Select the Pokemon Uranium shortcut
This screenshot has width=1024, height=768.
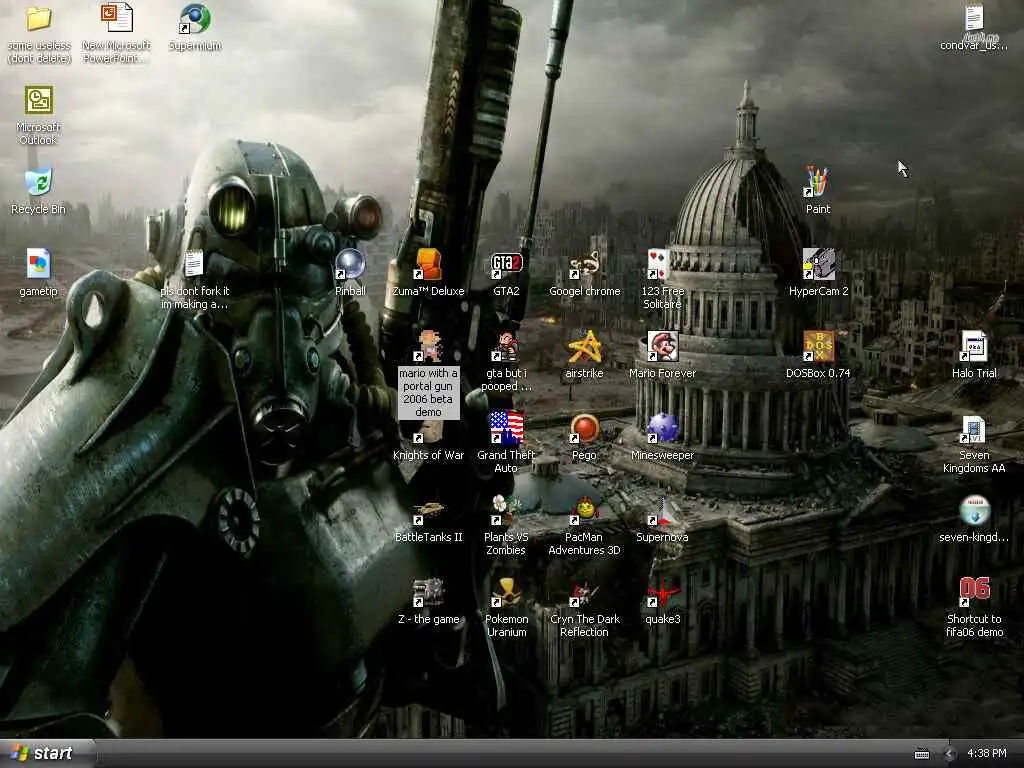coord(507,592)
